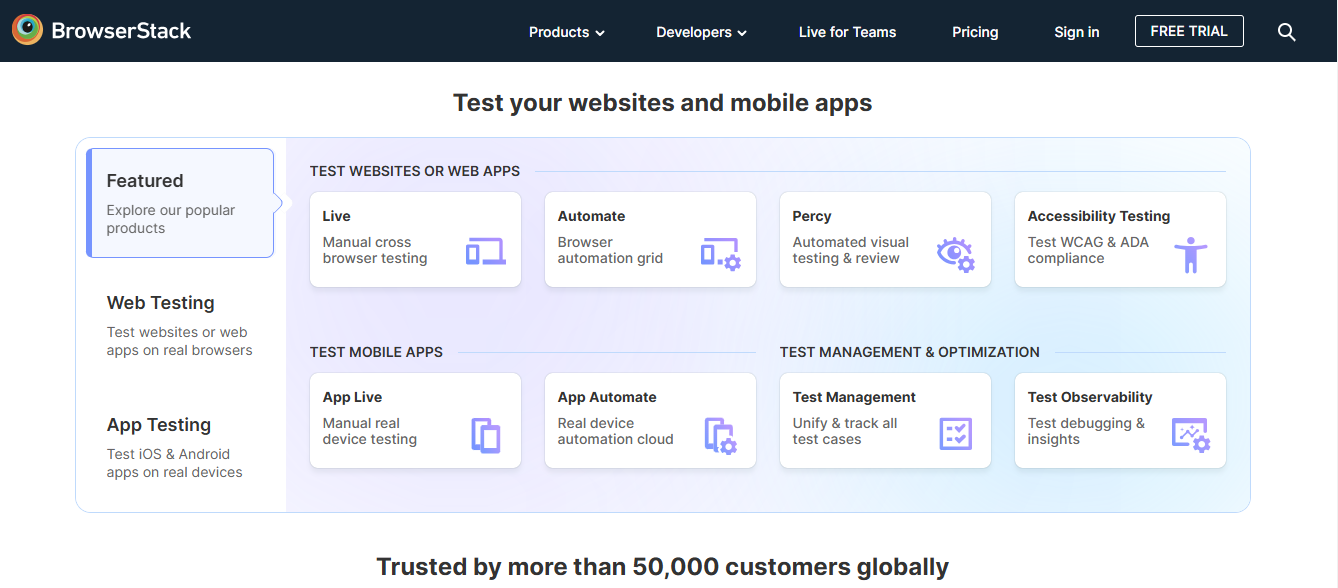Select the Test Observability insights icon

1192,435
